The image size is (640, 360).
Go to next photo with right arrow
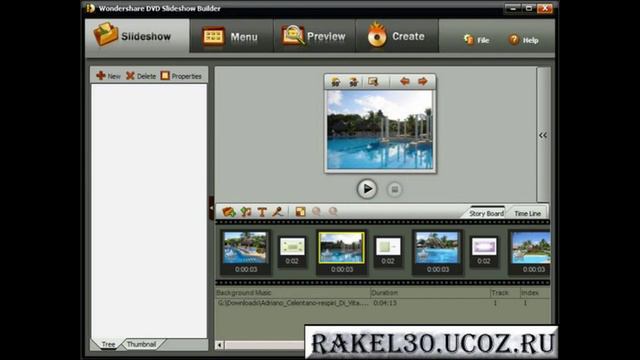[x=423, y=81]
